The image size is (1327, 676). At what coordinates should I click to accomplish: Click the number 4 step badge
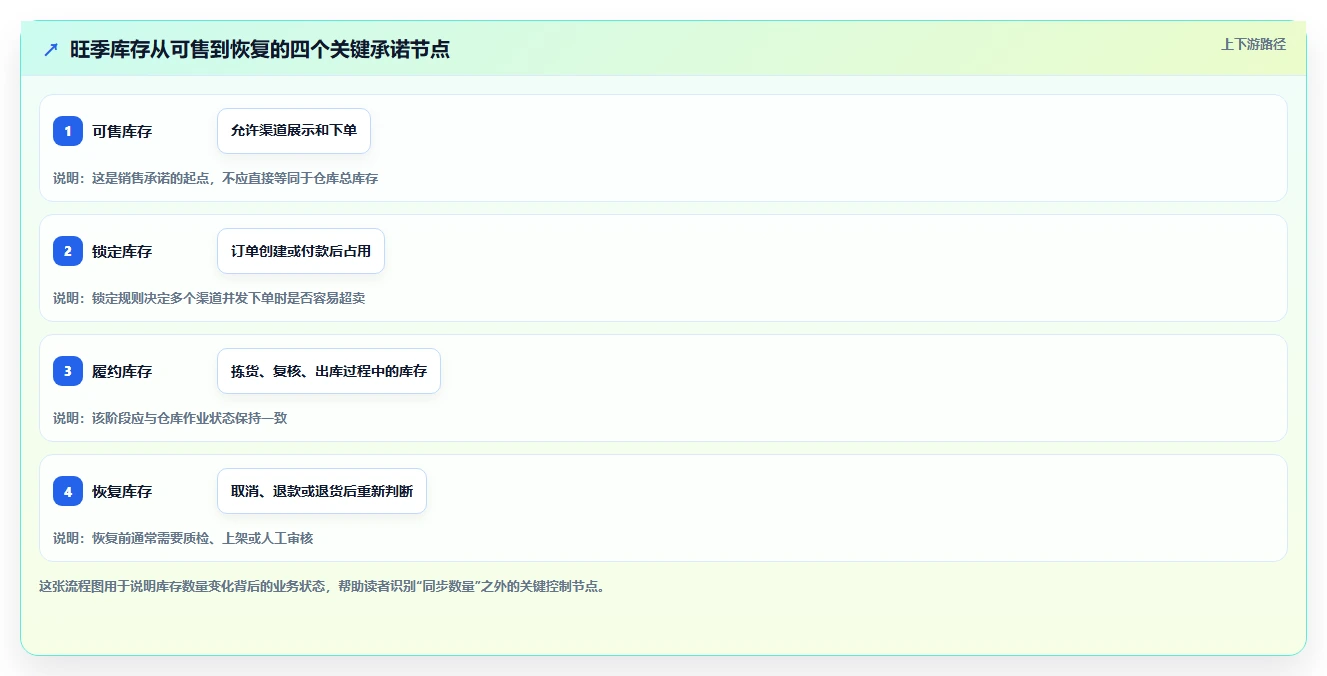[x=68, y=491]
